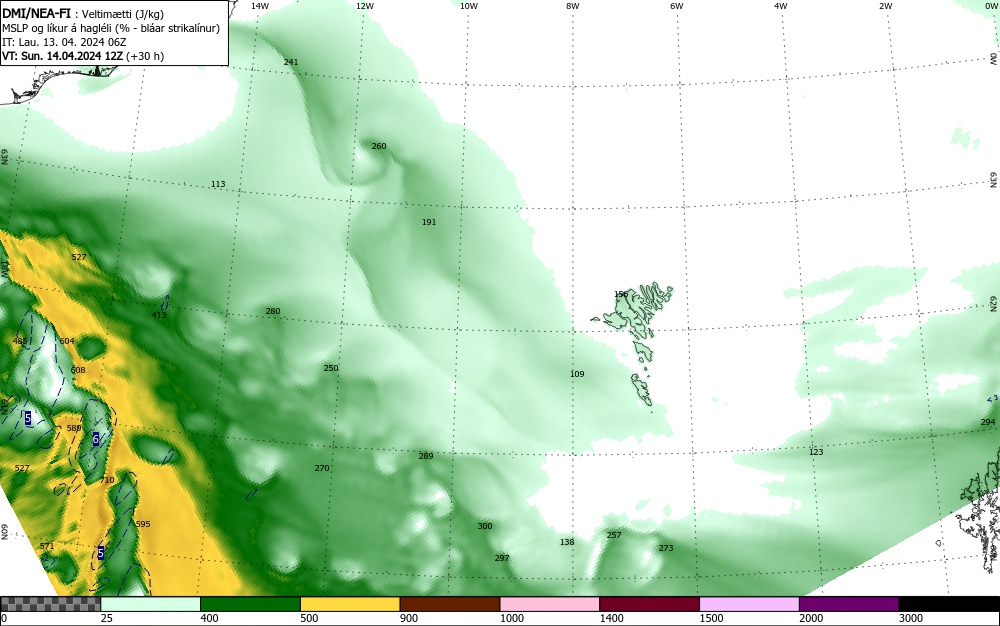This screenshot has height=626, width=1000.
Task: Click the map value '289'
Action: tap(426, 456)
